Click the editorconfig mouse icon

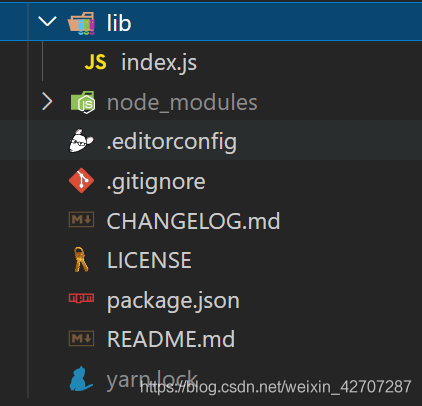pyautogui.click(x=81, y=141)
